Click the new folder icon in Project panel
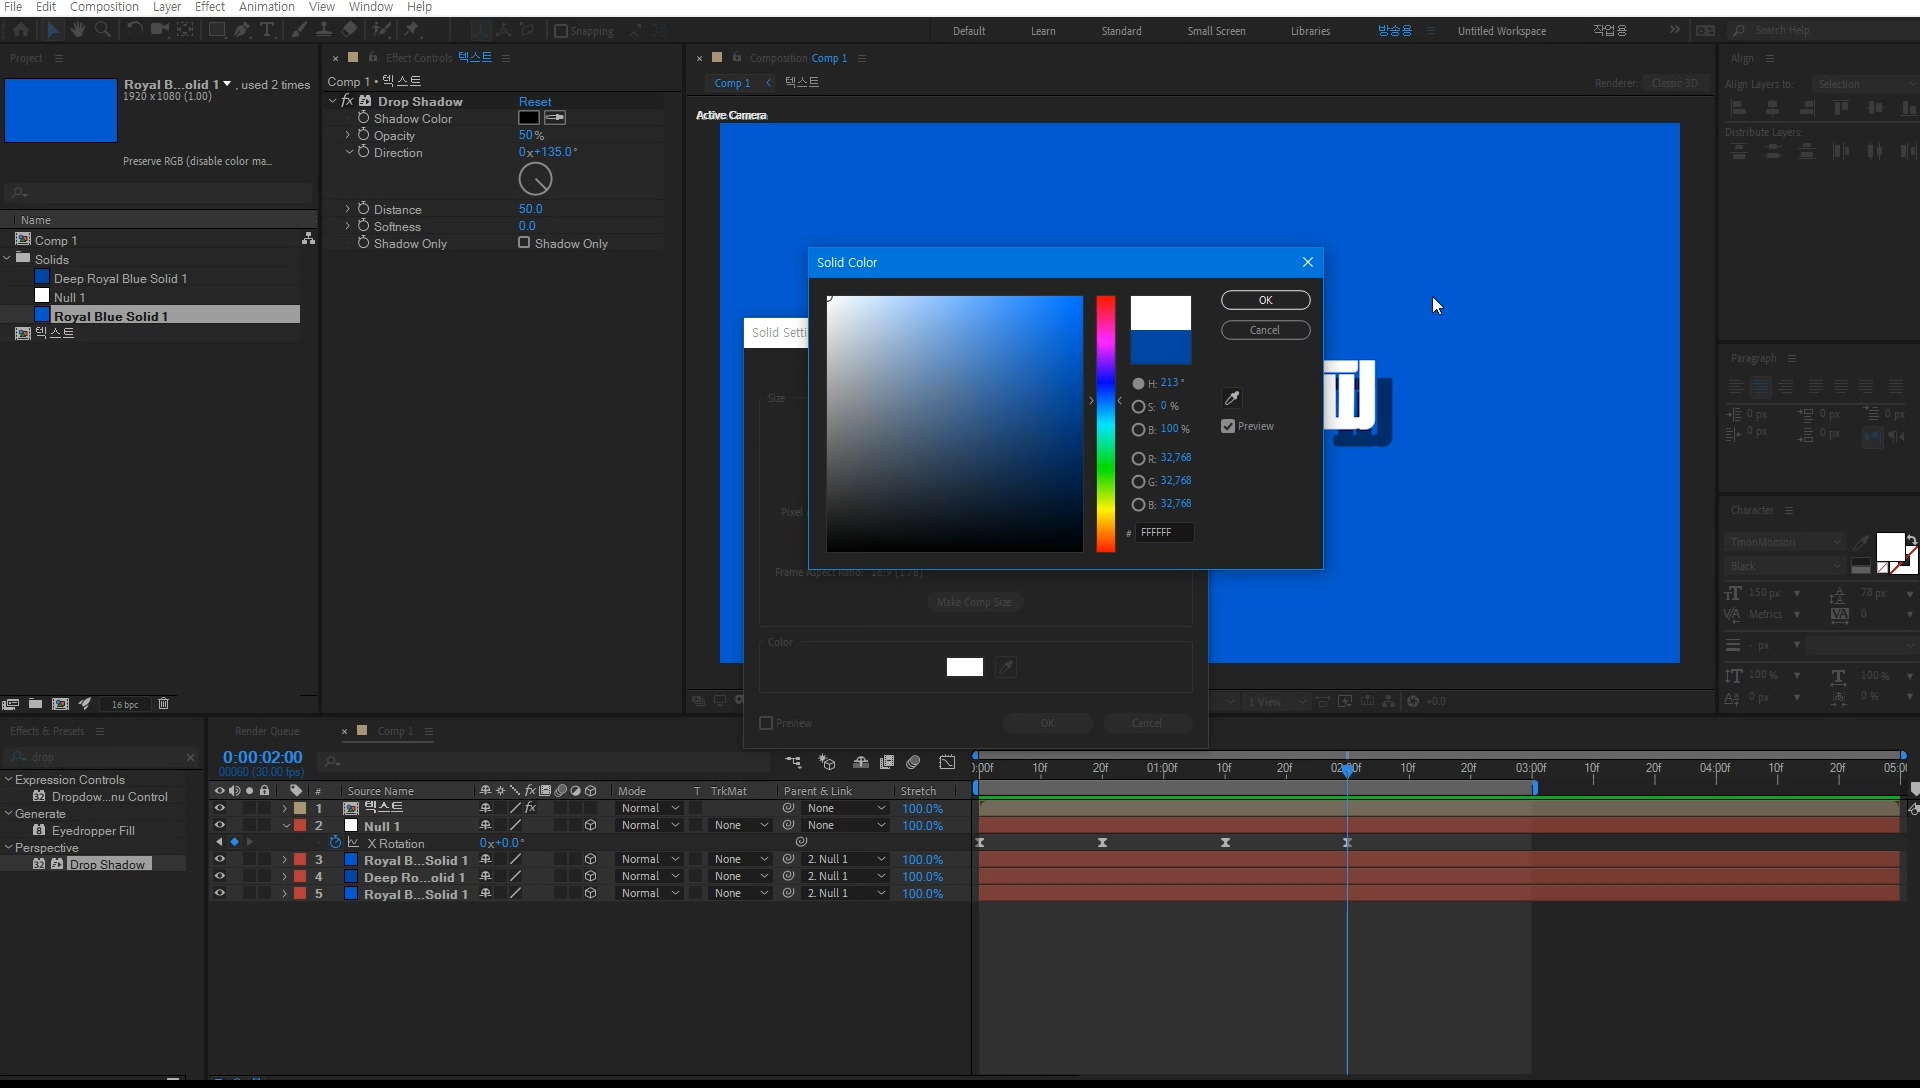This screenshot has height=1088, width=1920. coord(35,704)
